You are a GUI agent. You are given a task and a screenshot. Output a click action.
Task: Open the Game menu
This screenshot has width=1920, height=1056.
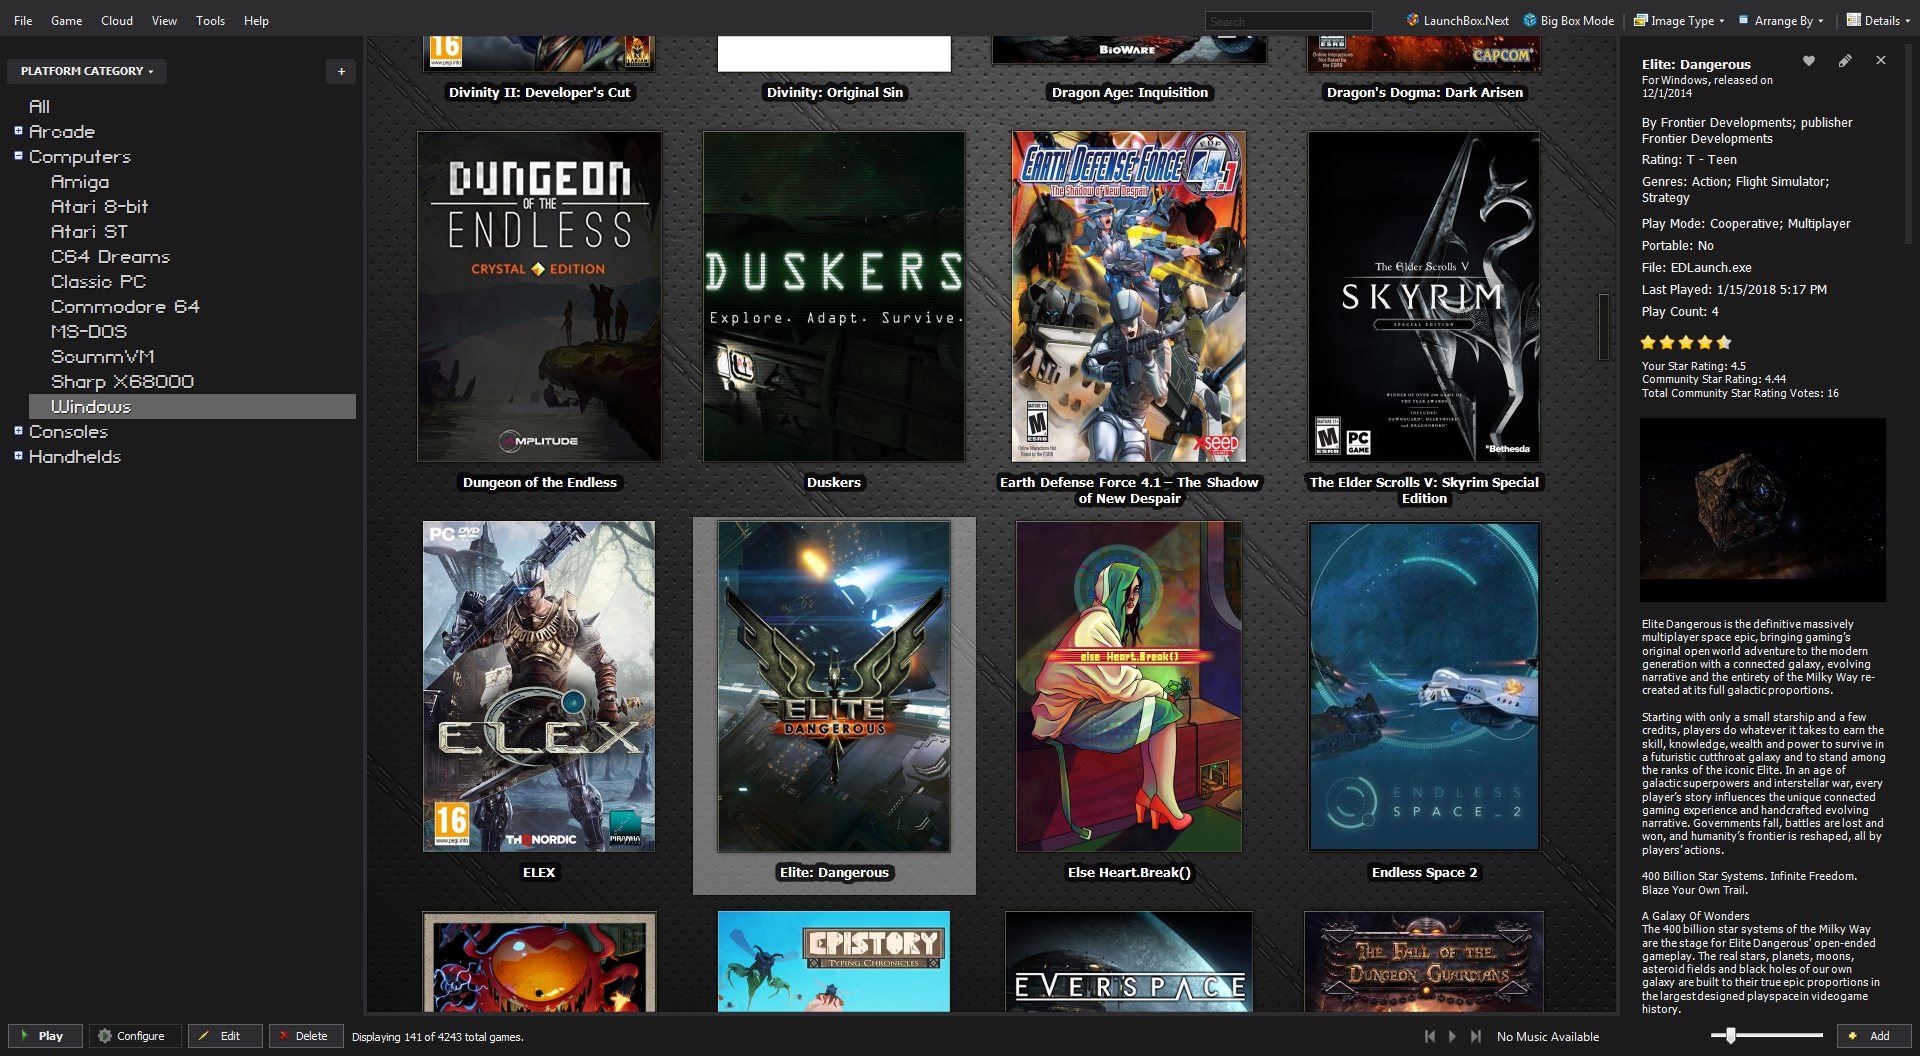click(x=66, y=20)
